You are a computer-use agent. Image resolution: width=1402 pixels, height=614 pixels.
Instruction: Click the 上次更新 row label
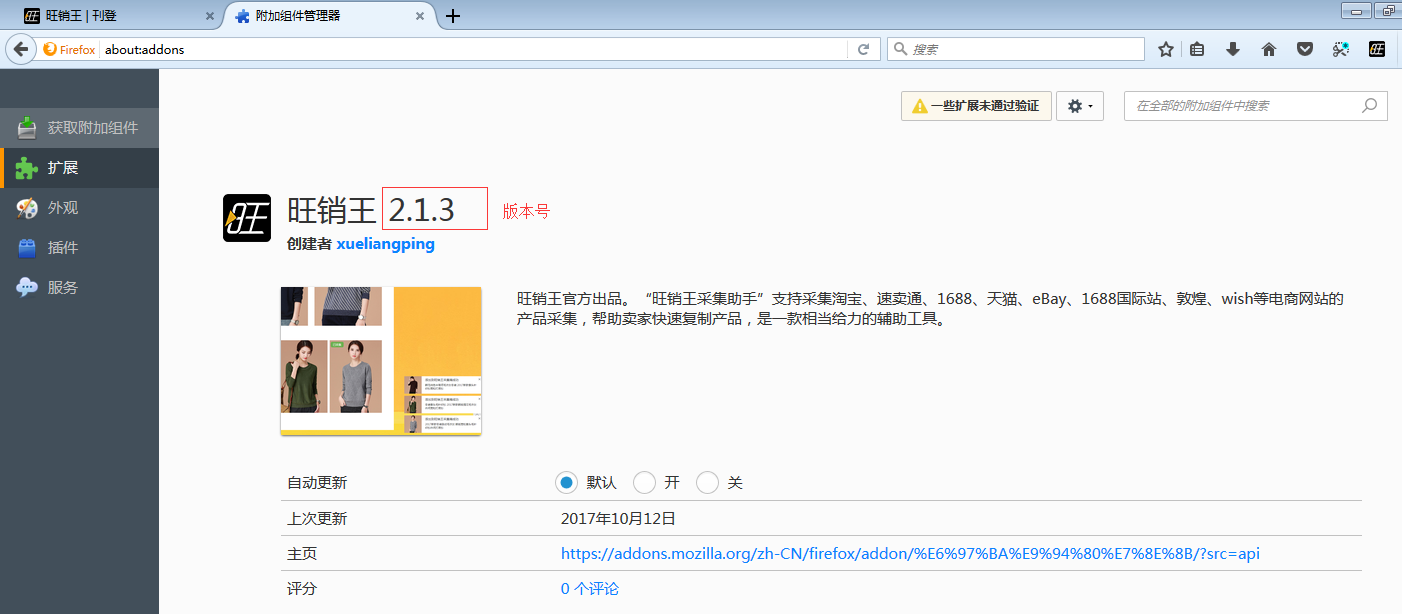317,519
